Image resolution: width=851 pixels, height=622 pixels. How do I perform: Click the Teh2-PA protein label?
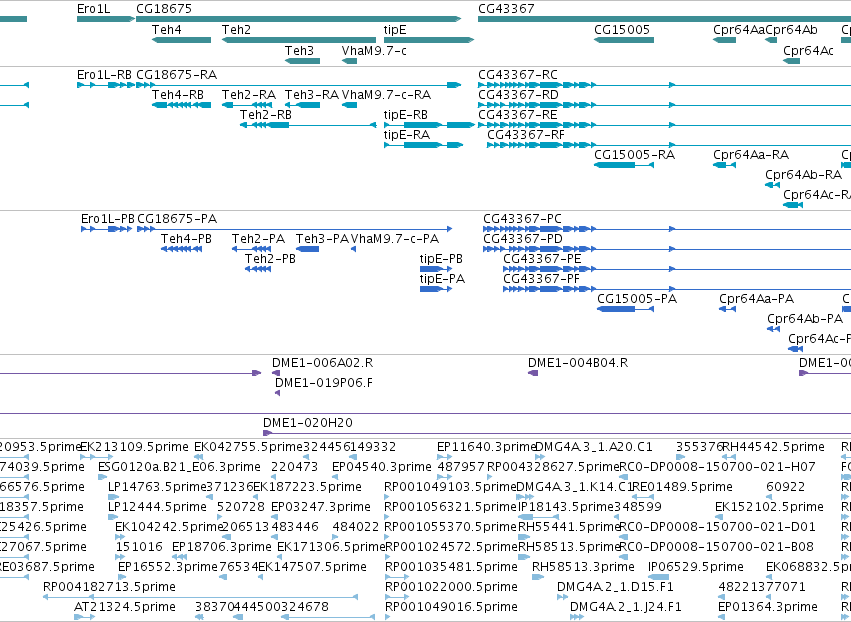click(x=258, y=239)
